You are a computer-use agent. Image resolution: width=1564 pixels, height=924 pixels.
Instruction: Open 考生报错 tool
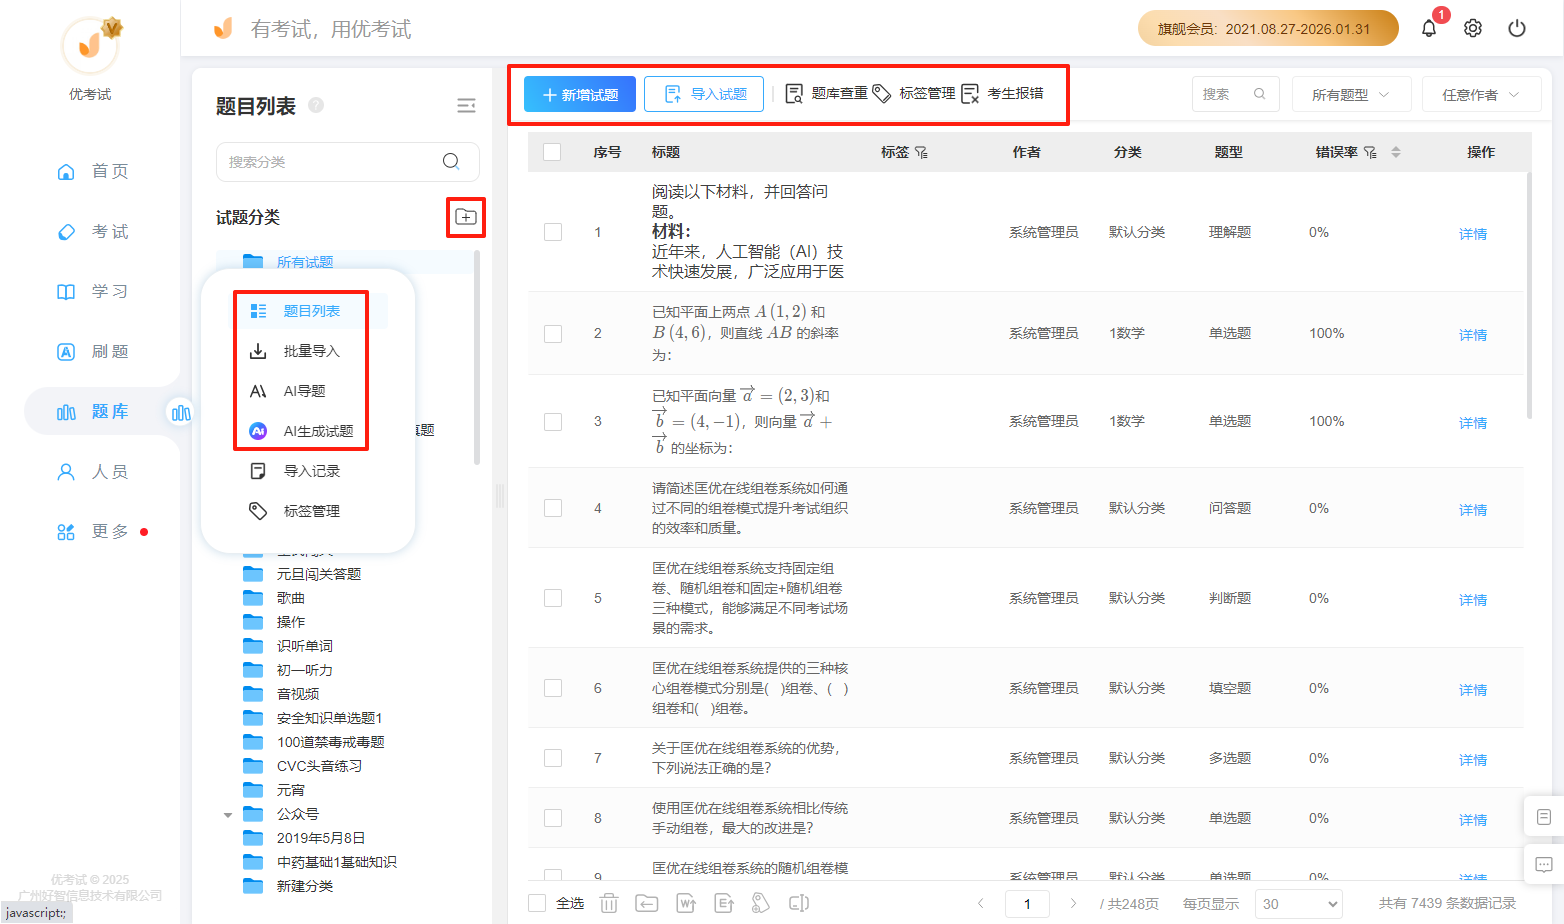click(1002, 93)
